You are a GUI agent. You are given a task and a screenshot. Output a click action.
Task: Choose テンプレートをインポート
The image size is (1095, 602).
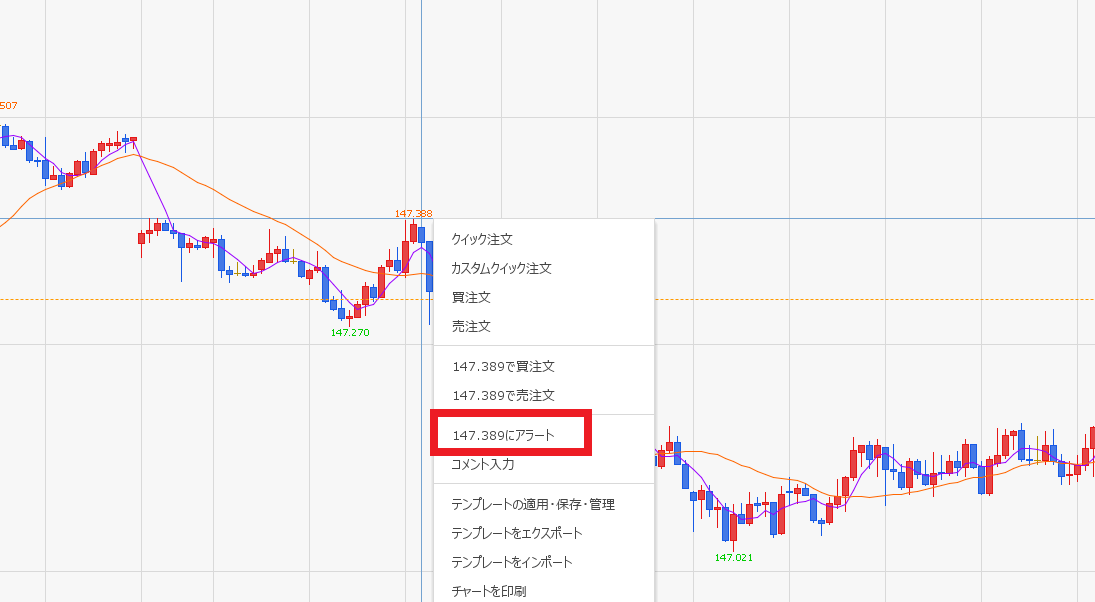pyautogui.click(x=512, y=563)
